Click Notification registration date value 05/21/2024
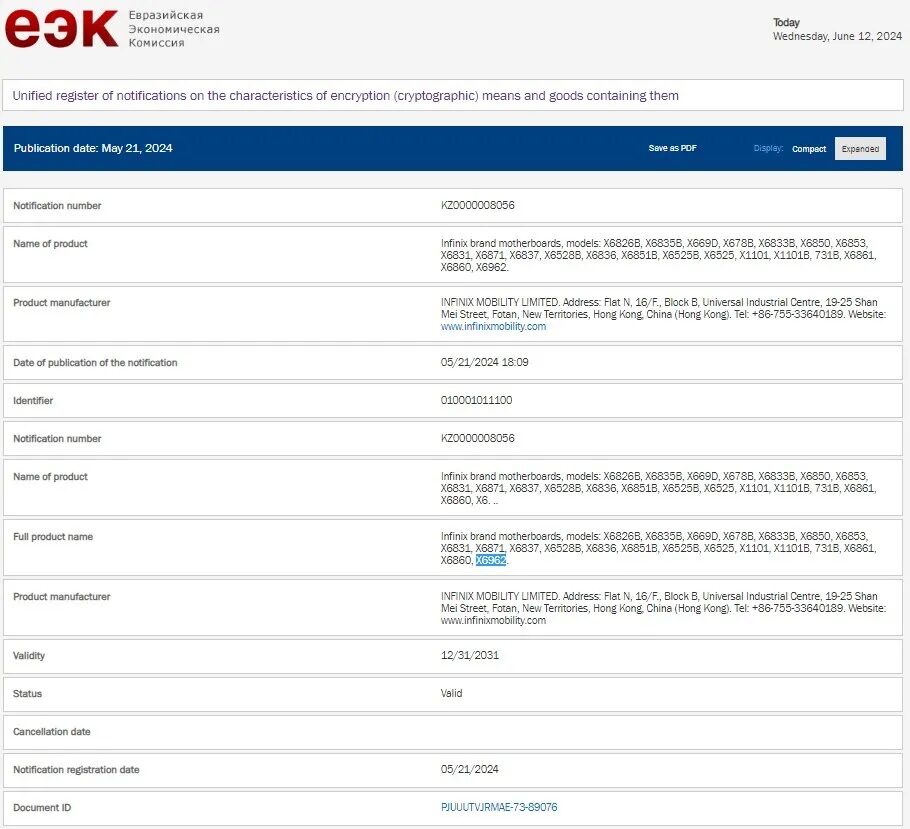The height and width of the screenshot is (829, 910). (x=469, y=769)
